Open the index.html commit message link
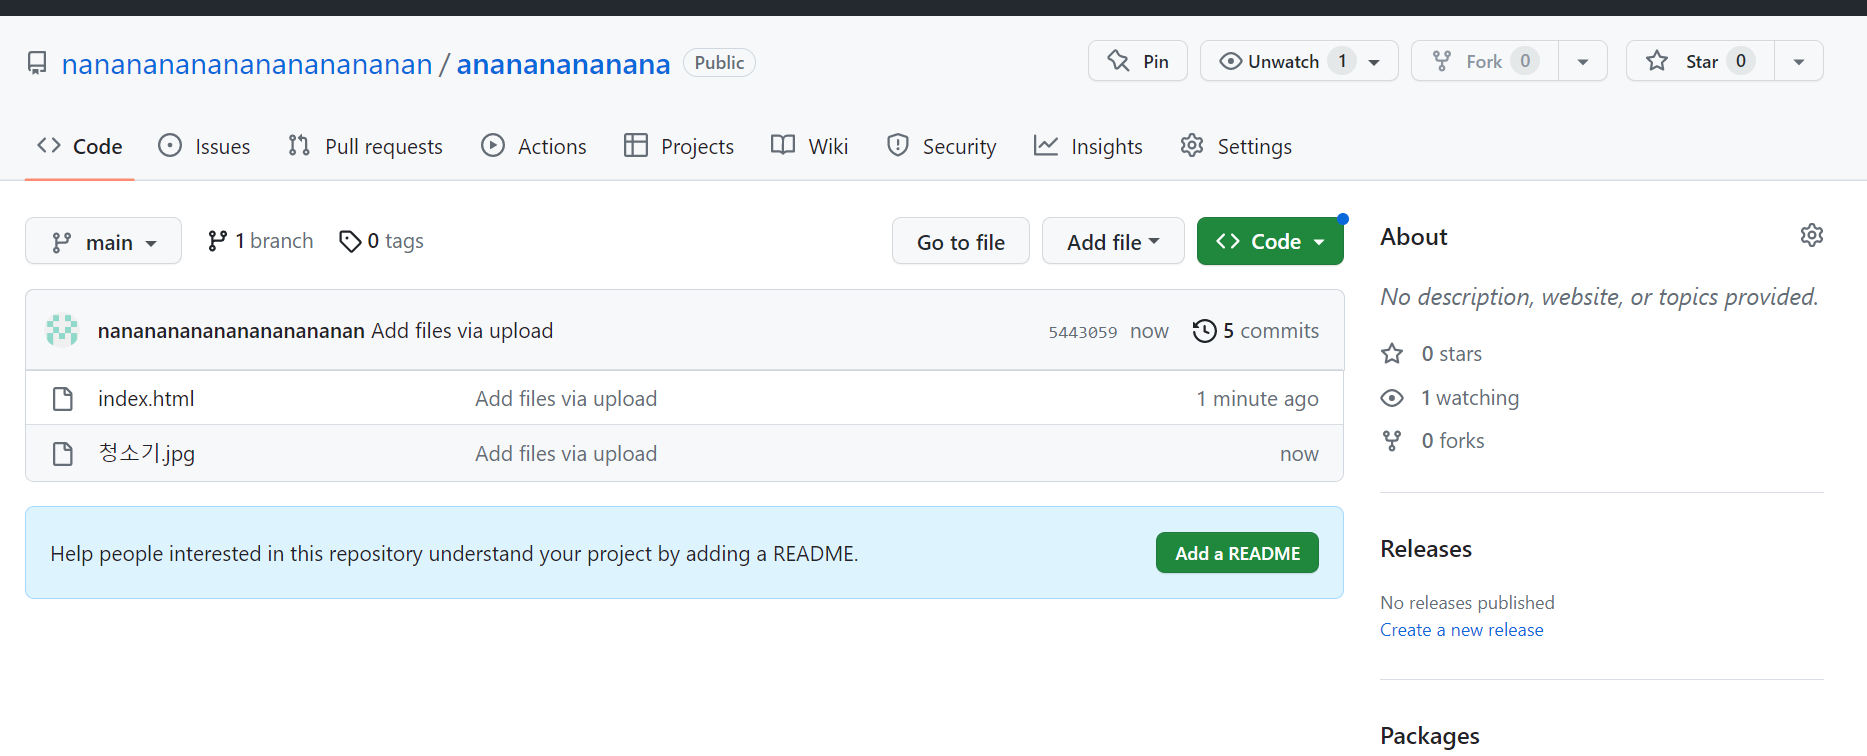Screen dimensions: 1867x756 coord(566,399)
